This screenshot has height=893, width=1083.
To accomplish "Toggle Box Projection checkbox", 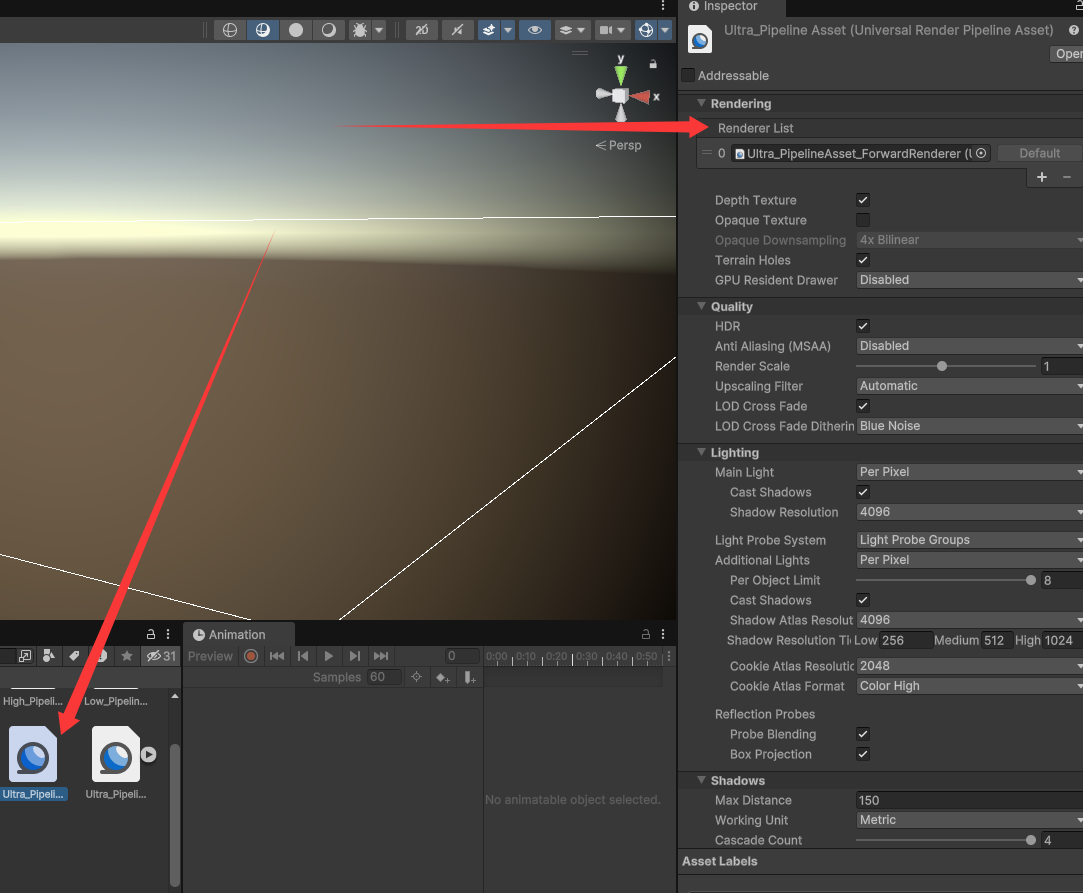I will 863,754.
